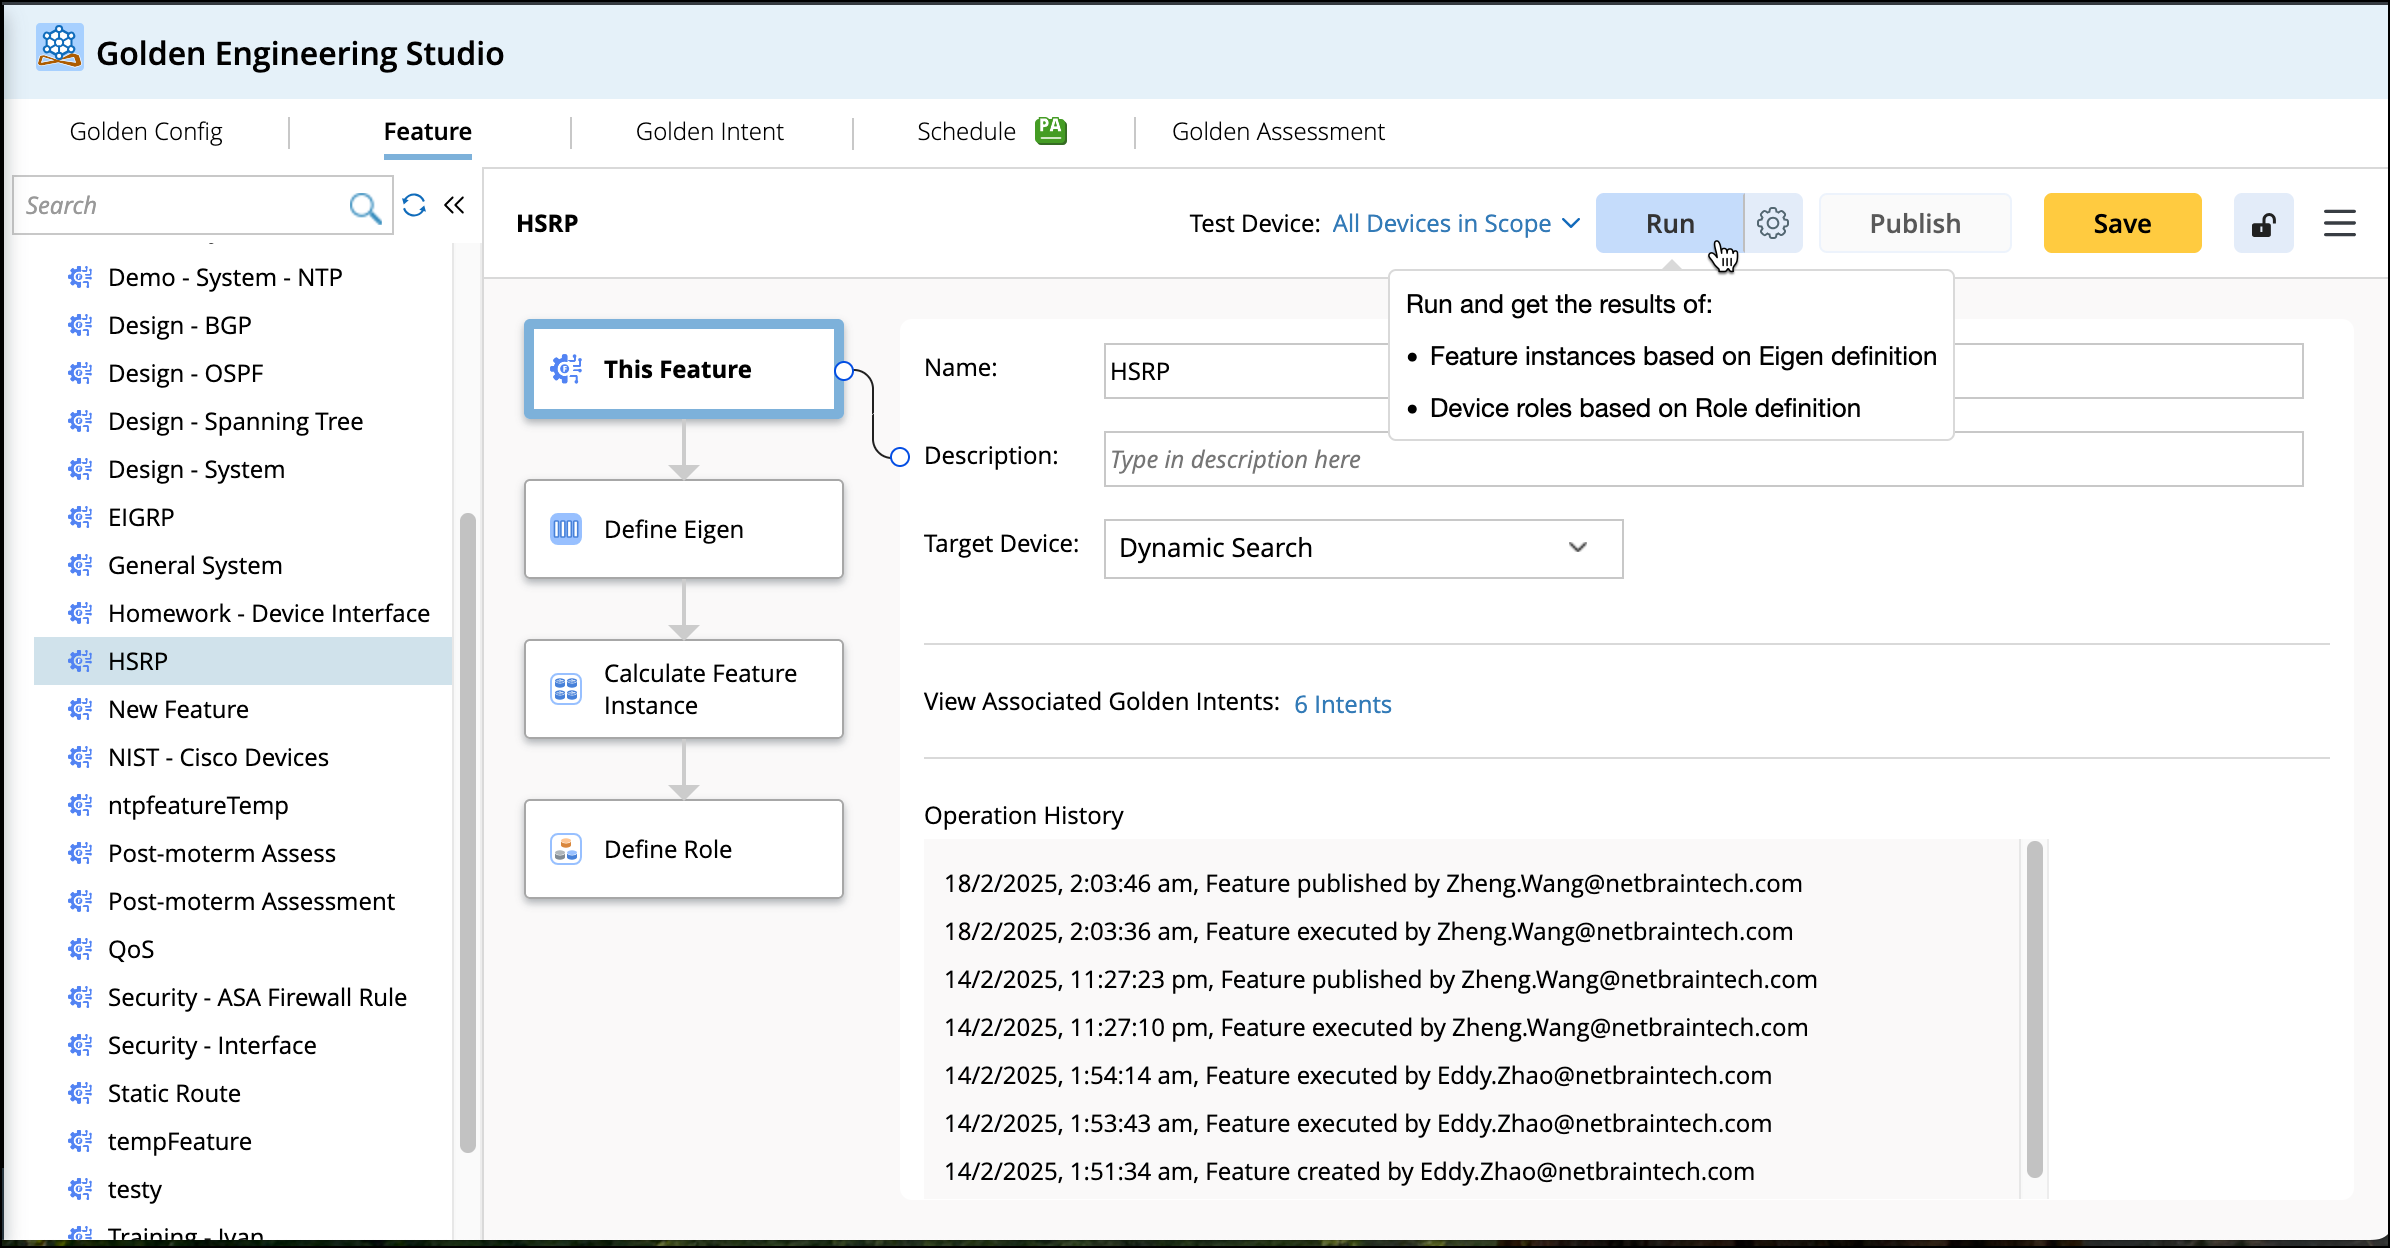2390x1248 pixels.
Task: Collapse the left feature panel
Action: (455, 206)
